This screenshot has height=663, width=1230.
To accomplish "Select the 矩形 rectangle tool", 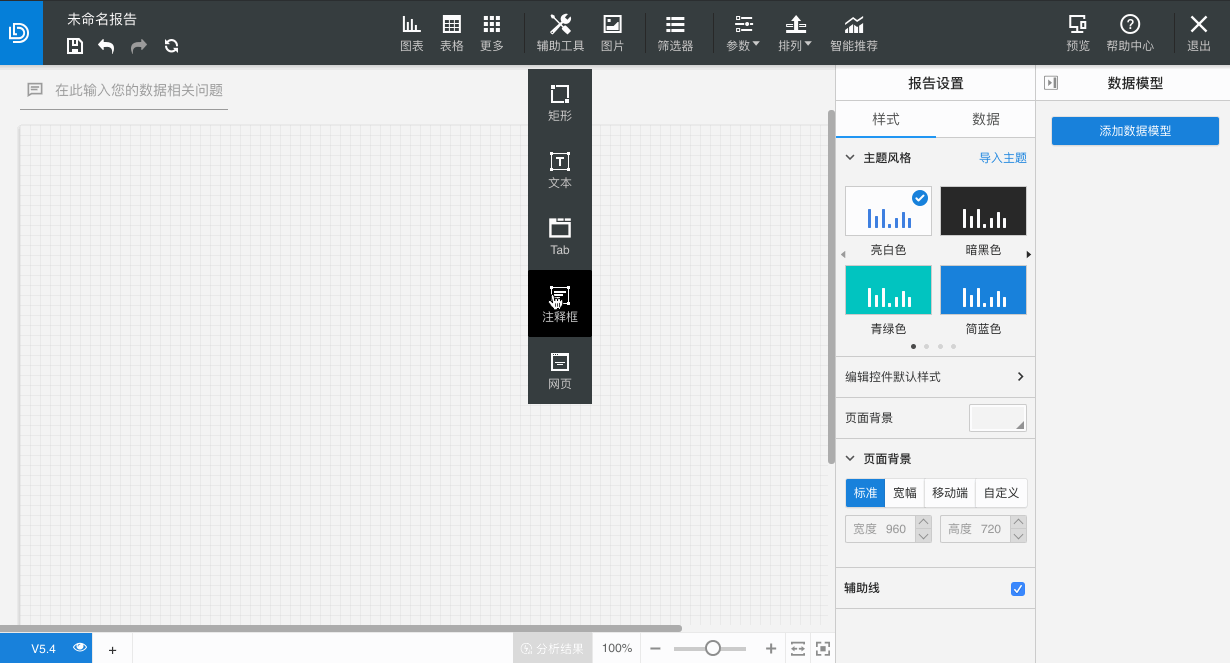I will tap(560, 102).
